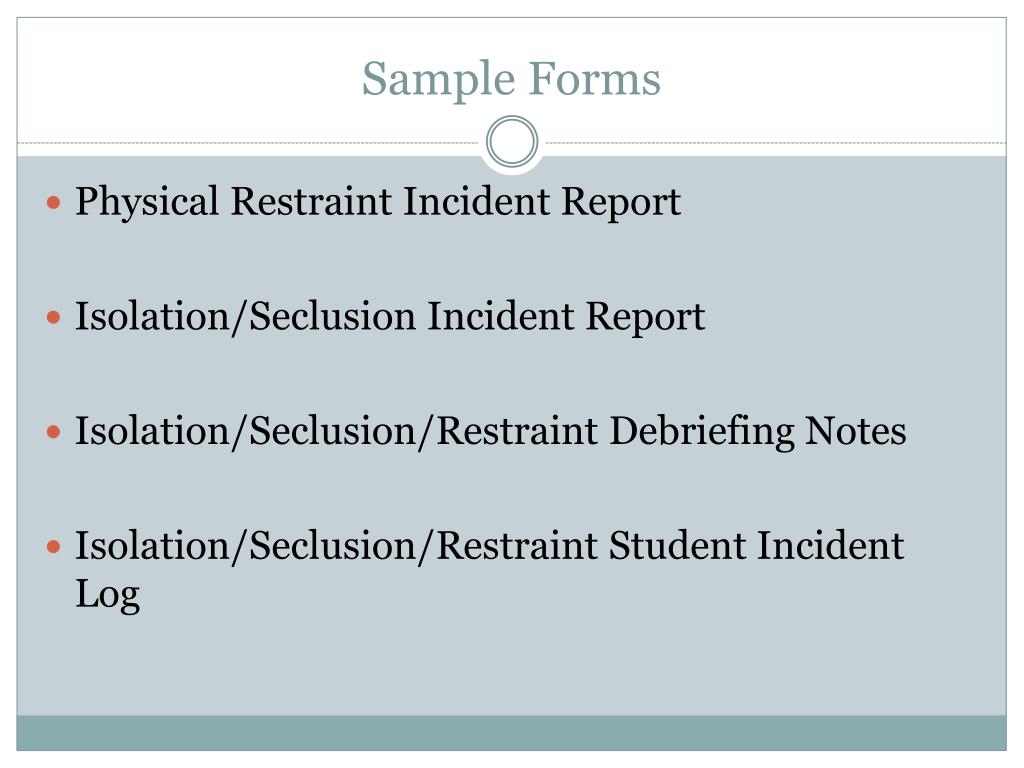Select the Physical Restraint Incident Report line
Viewport: 1024px width, 768px height.
point(378,202)
